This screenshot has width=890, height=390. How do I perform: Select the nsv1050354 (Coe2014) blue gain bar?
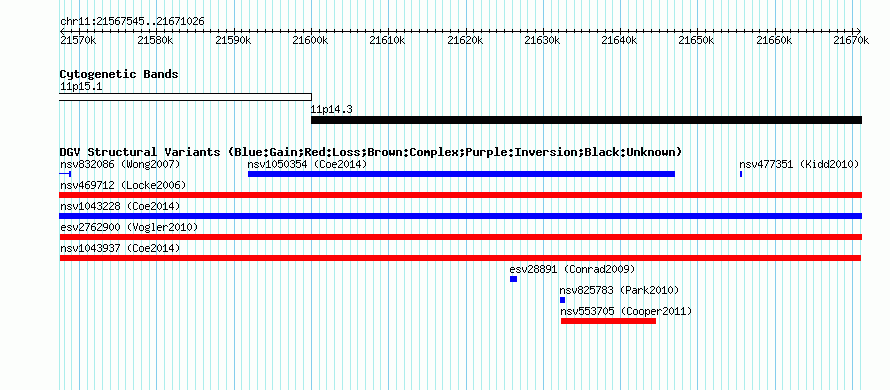tap(461, 174)
